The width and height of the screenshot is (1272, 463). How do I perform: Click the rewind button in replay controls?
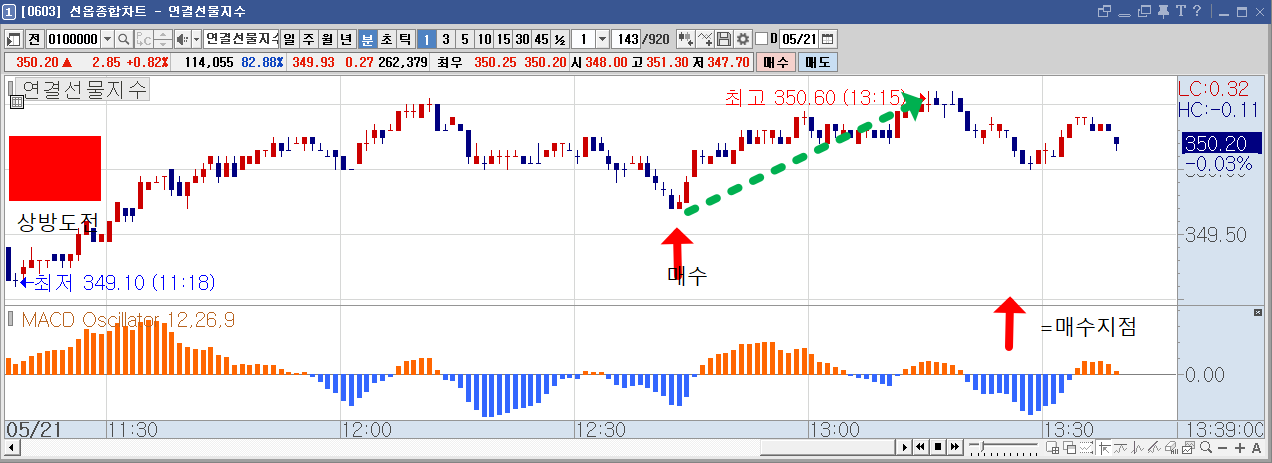point(920,447)
